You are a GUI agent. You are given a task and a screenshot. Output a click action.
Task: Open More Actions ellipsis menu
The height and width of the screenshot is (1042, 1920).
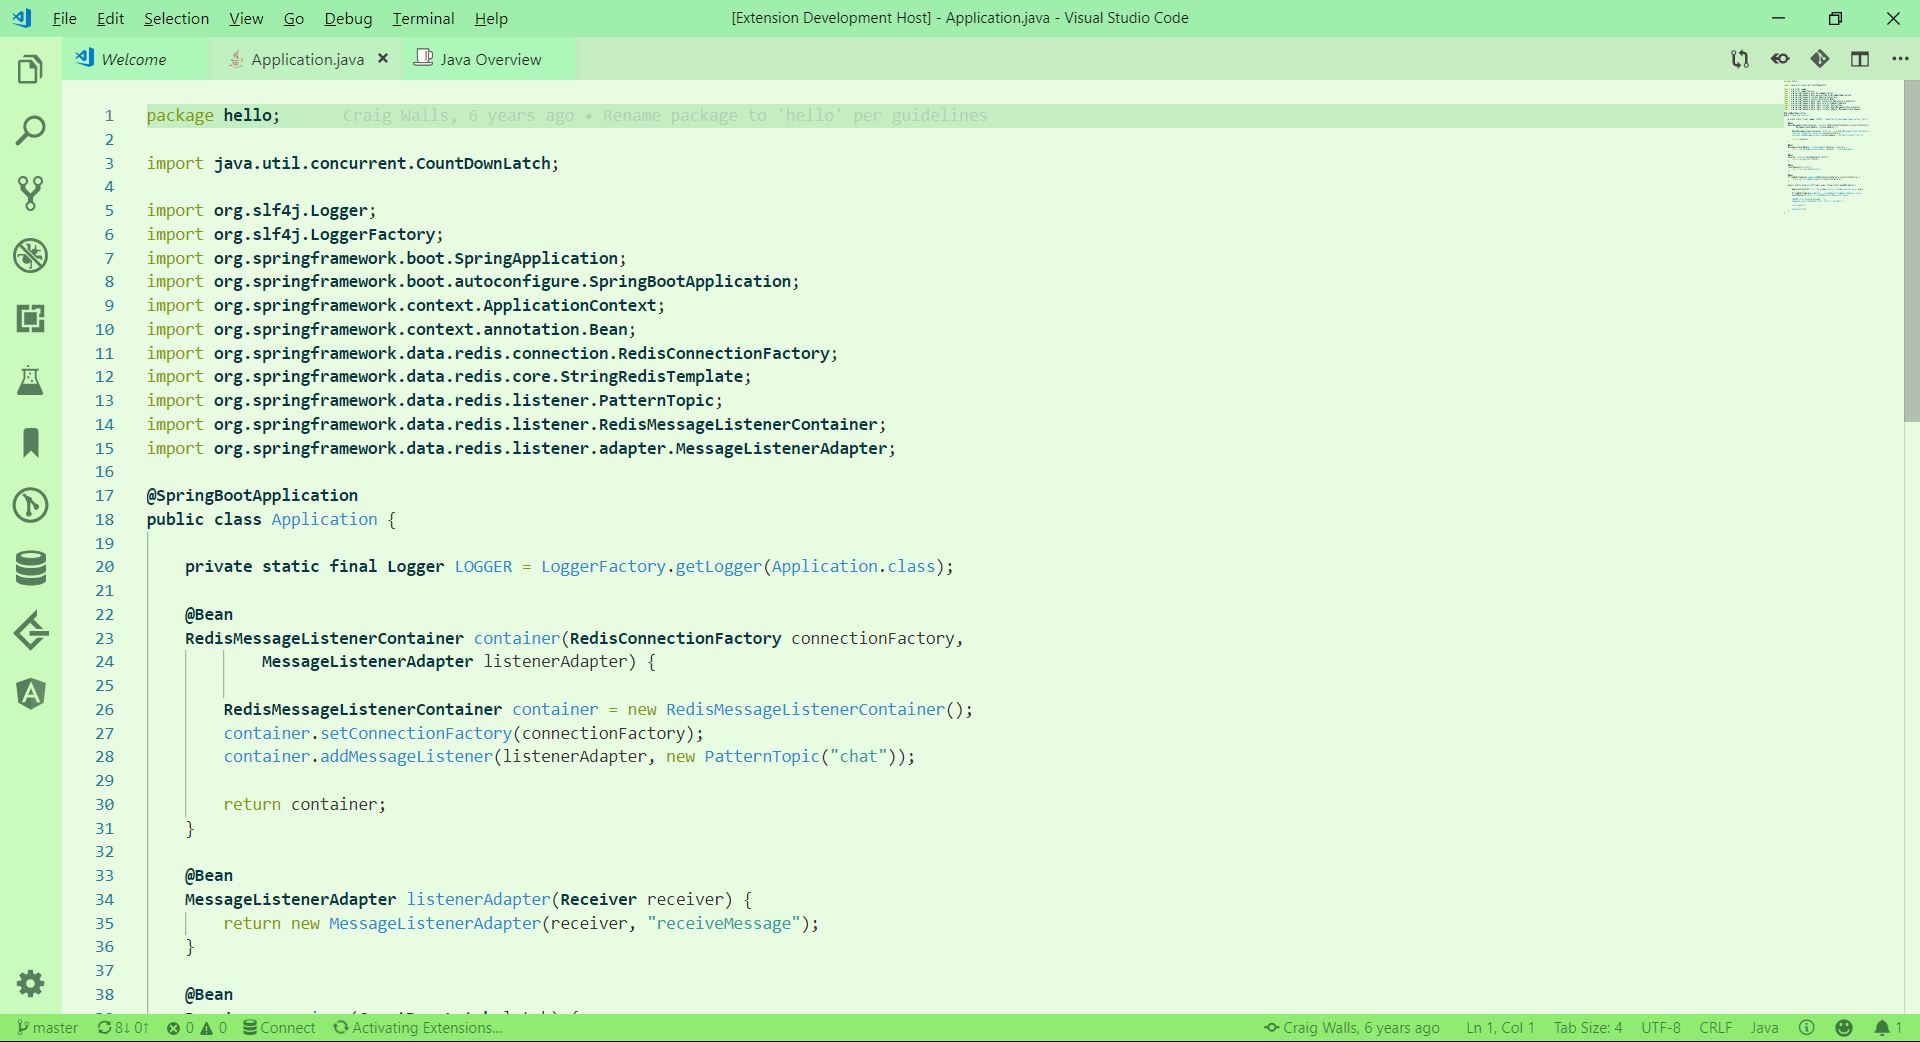point(1900,59)
